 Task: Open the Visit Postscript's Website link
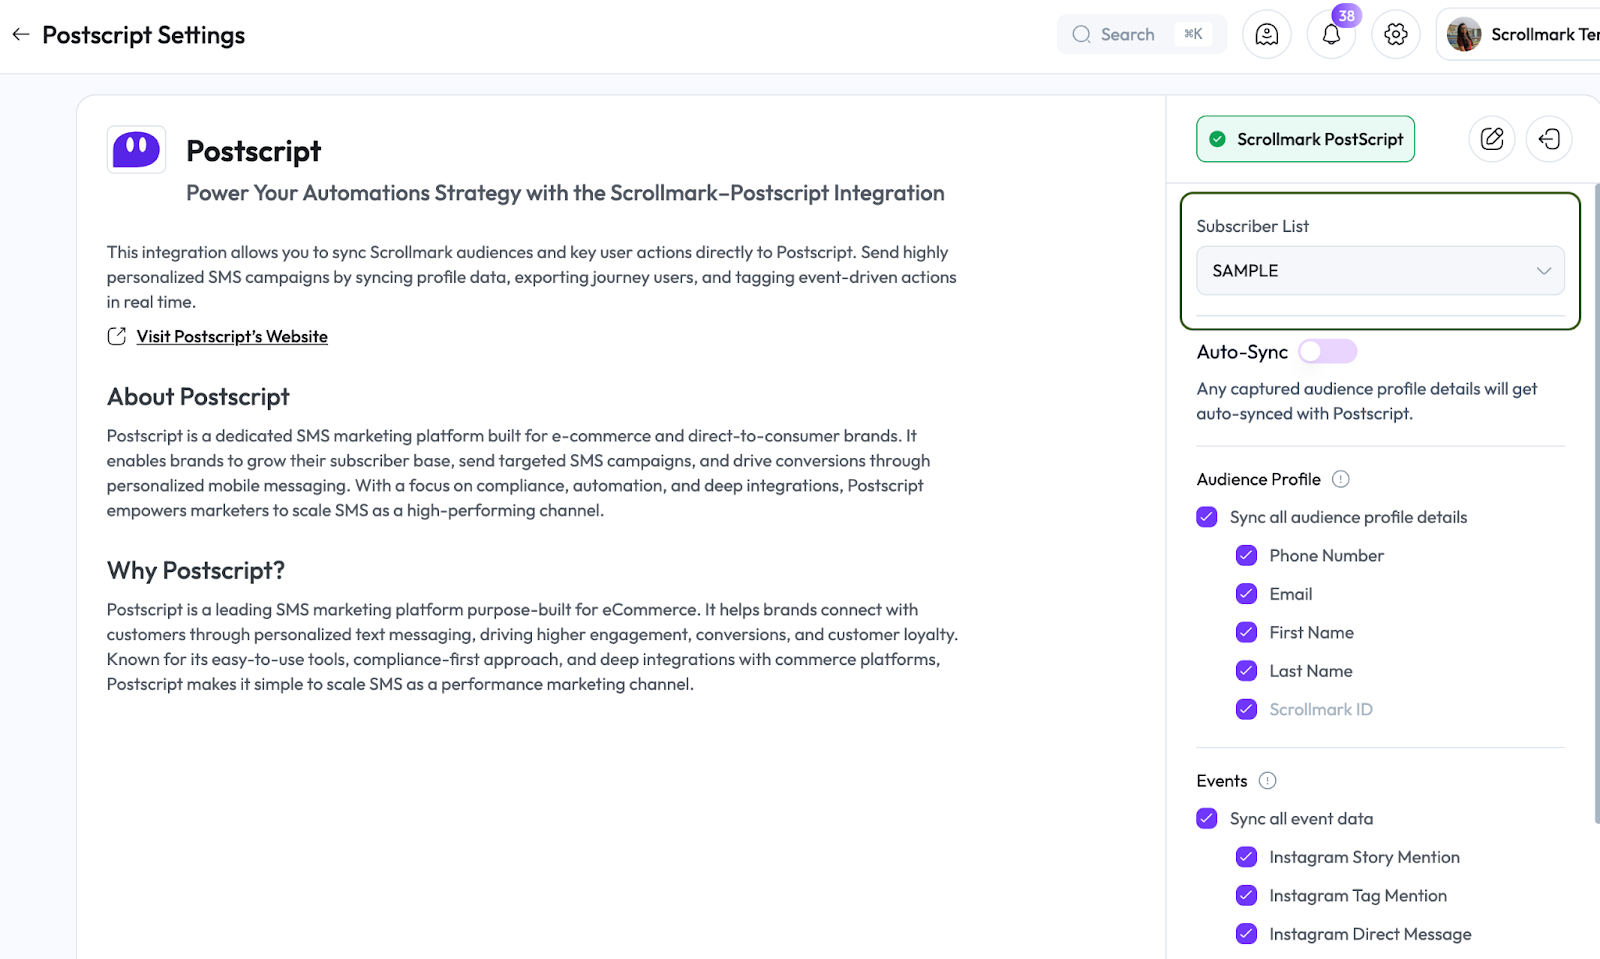pos(232,337)
